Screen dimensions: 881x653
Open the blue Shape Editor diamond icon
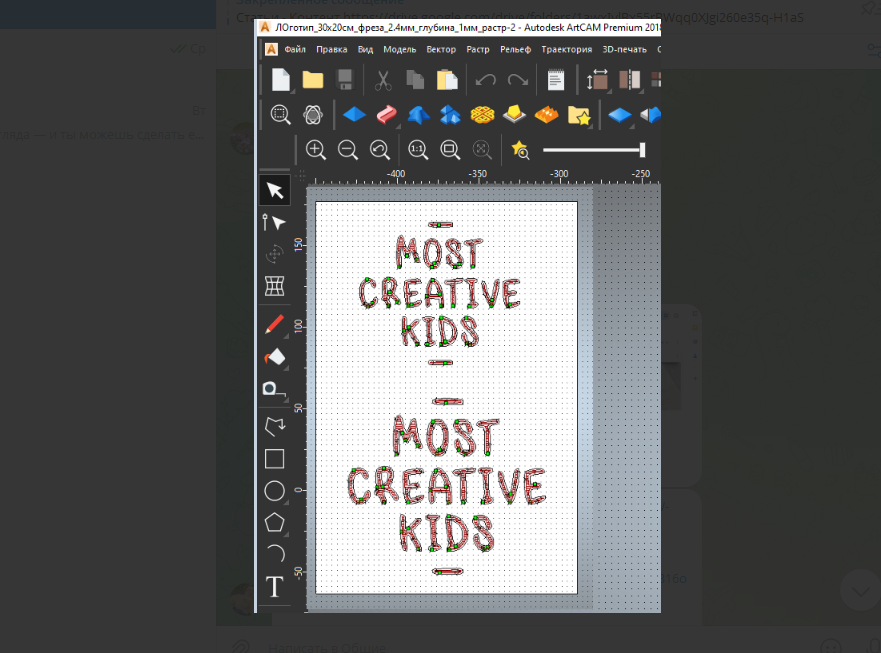pyautogui.click(x=354, y=115)
